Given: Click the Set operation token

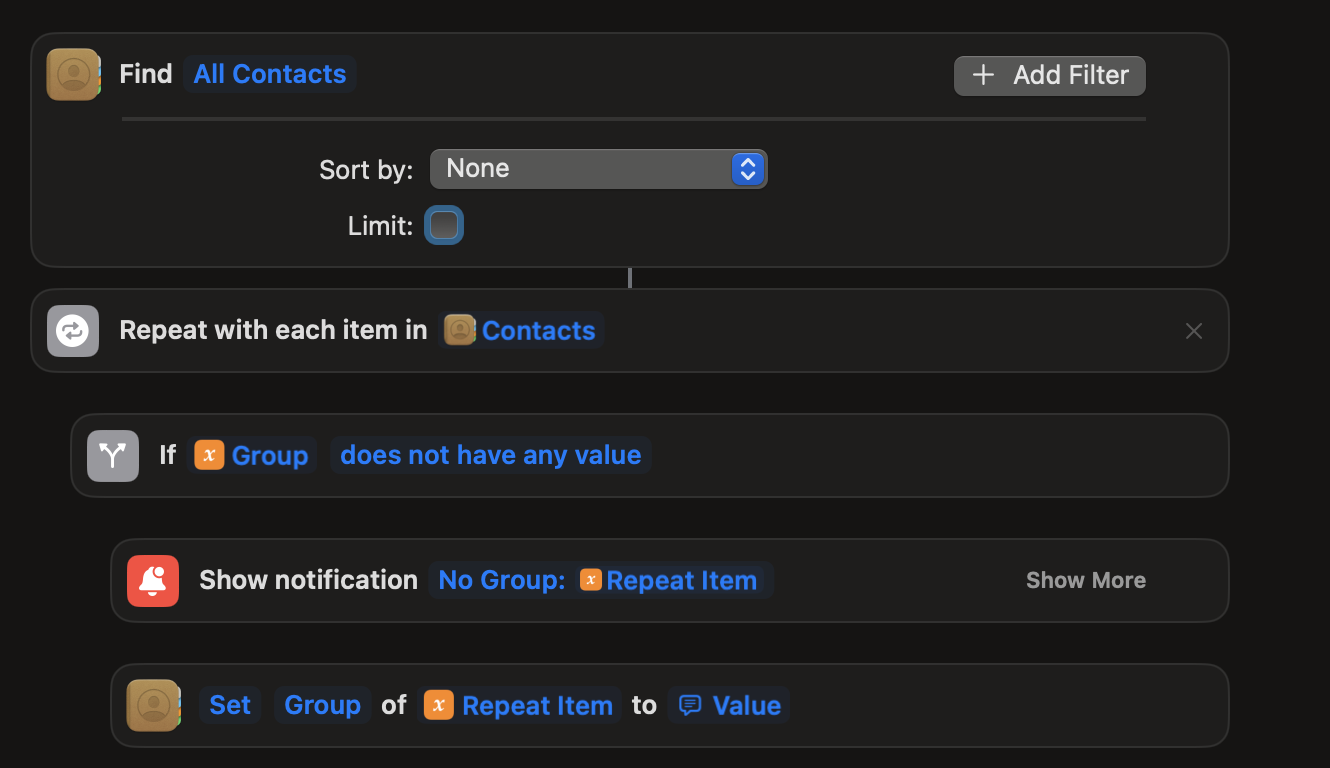Looking at the screenshot, I should pos(230,705).
